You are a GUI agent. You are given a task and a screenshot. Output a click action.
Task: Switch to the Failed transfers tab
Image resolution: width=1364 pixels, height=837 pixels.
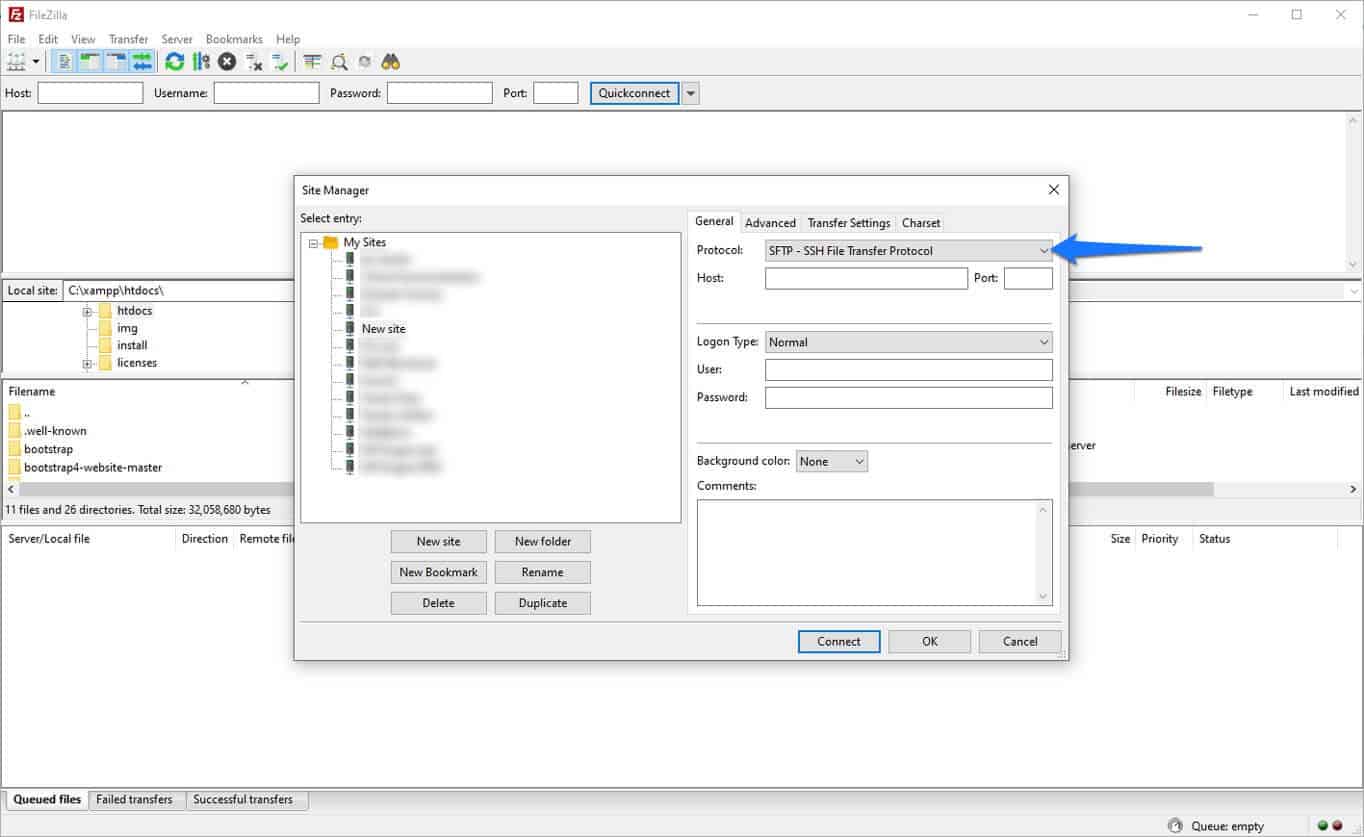pos(134,800)
